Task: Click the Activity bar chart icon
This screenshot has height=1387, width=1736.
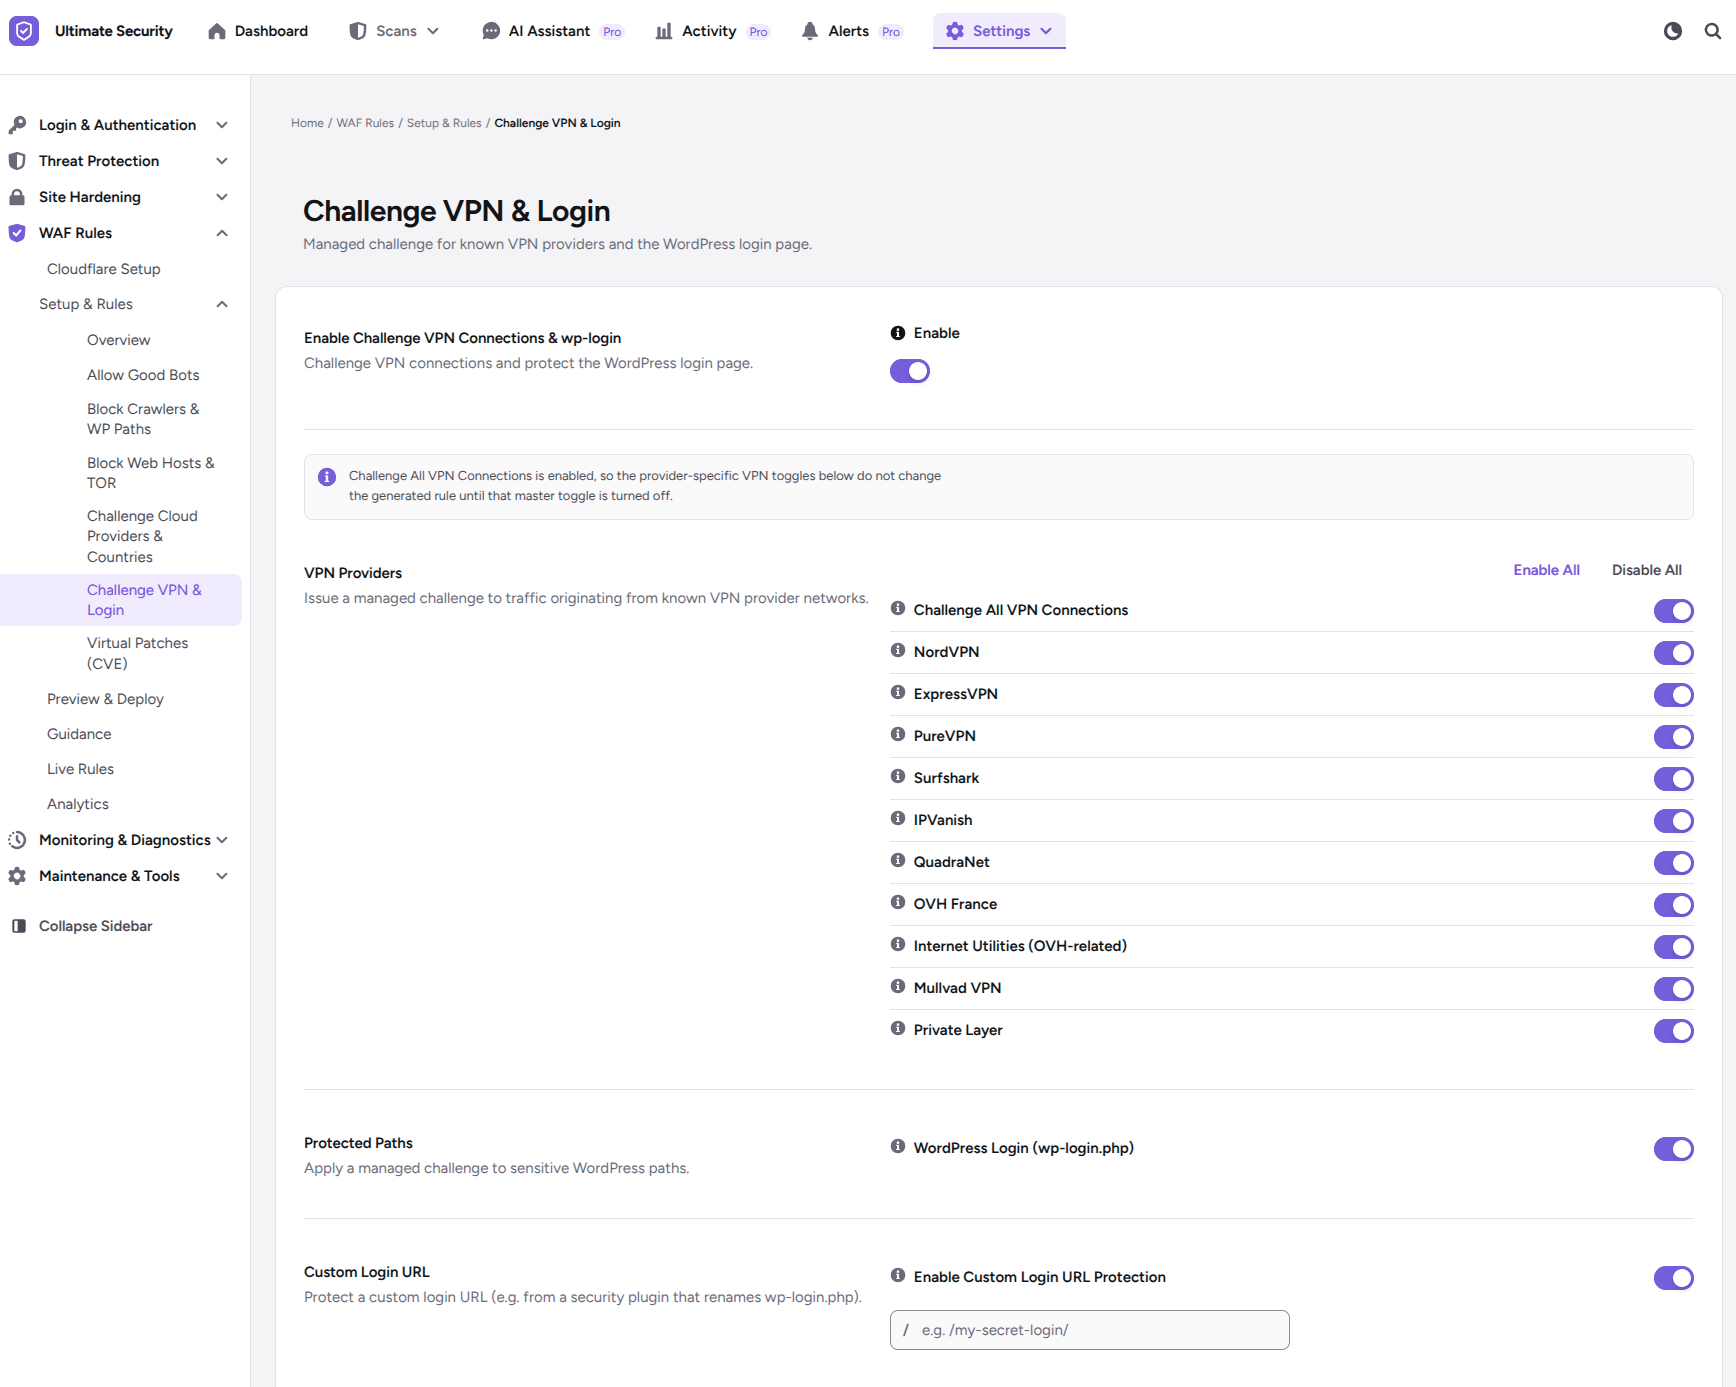Action: 664,31
